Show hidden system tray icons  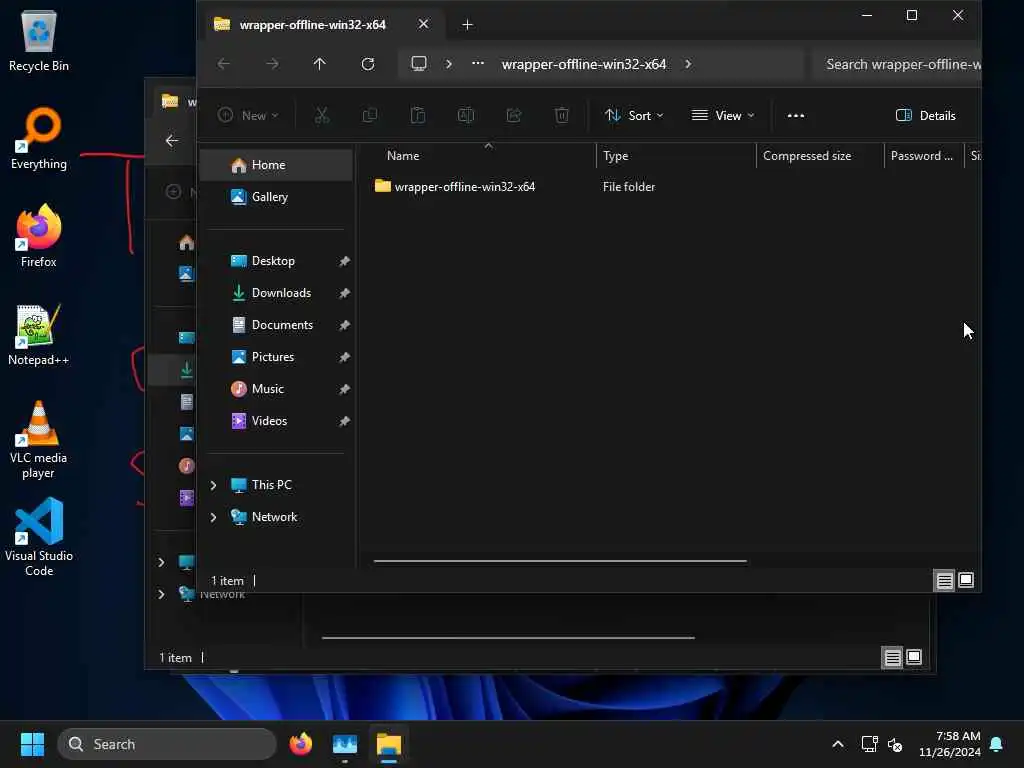(x=838, y=744)
